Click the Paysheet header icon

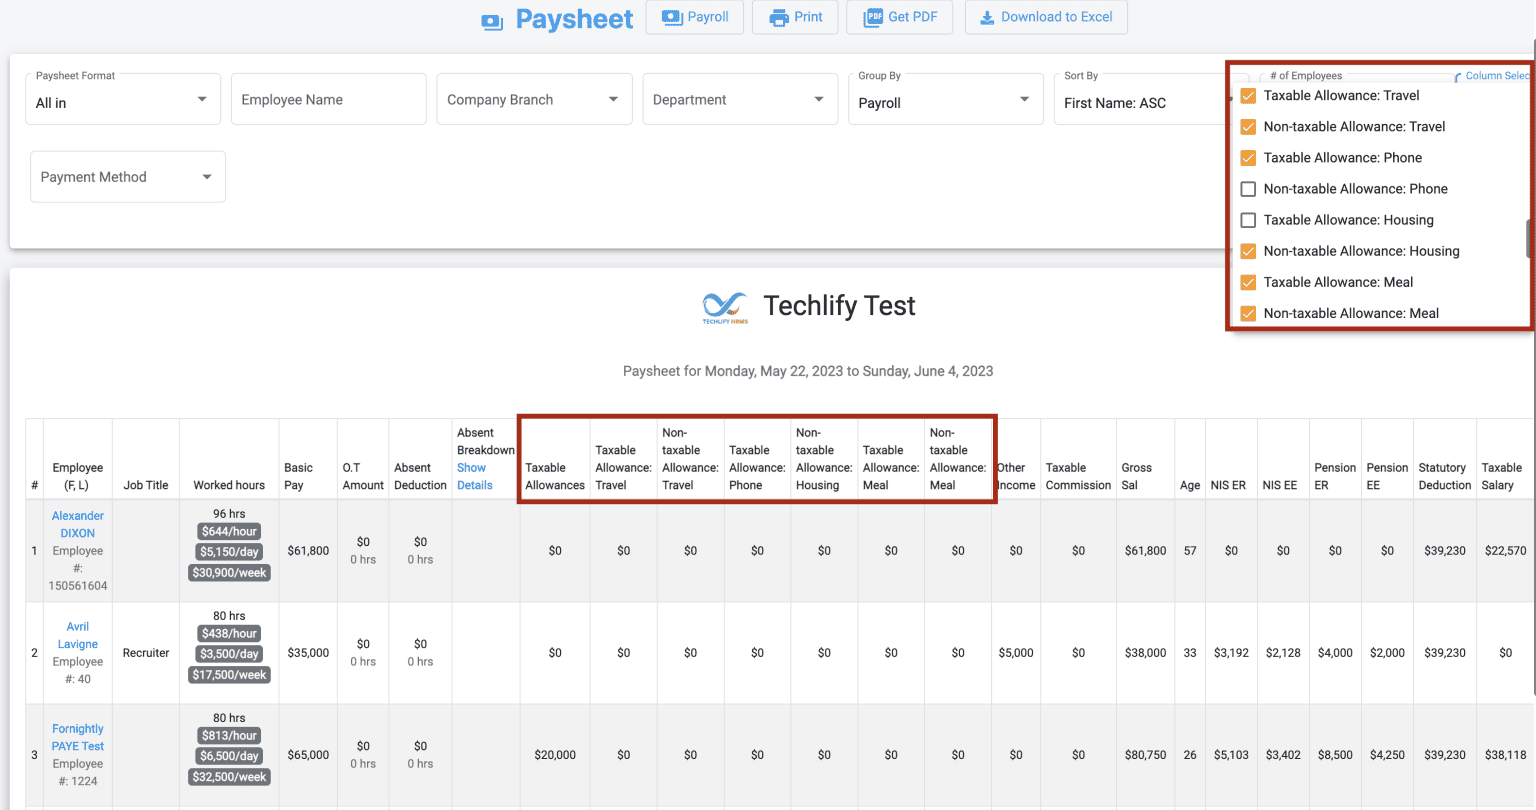[491, 19]
